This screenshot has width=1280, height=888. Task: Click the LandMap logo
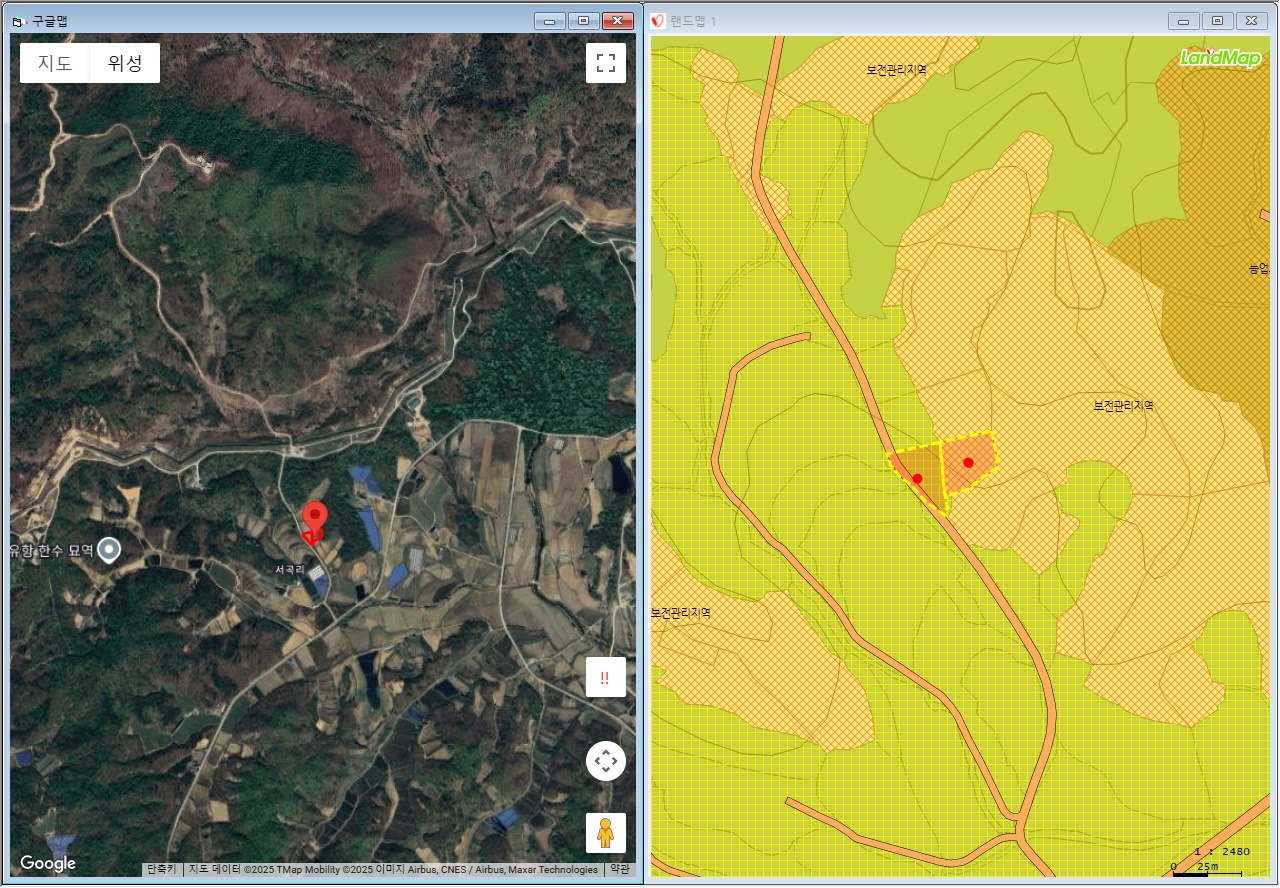click(x=1220, y=58)
